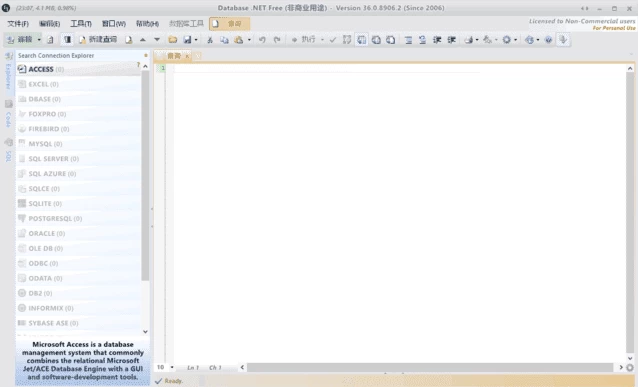Select ACCESS (0) in connection list
The height and width of the screenshot is (387, 638).
tap(78, 69)
